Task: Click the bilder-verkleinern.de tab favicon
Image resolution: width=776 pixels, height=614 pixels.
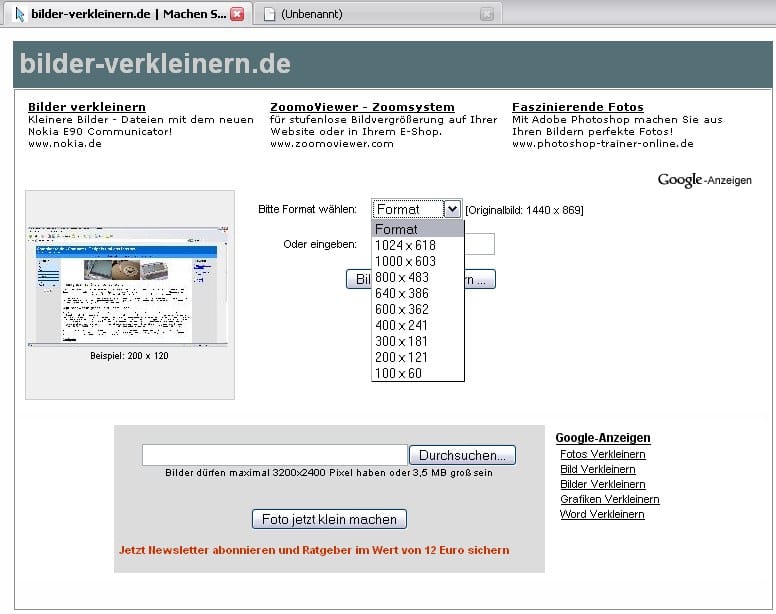Action: coord(19,14)
